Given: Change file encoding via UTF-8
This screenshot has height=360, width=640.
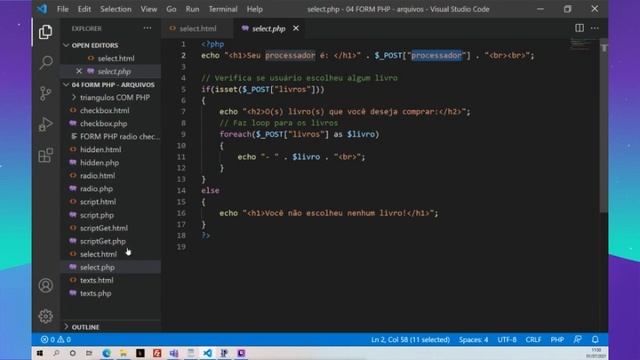Looking at the screenshot, I should coord(507,340).
